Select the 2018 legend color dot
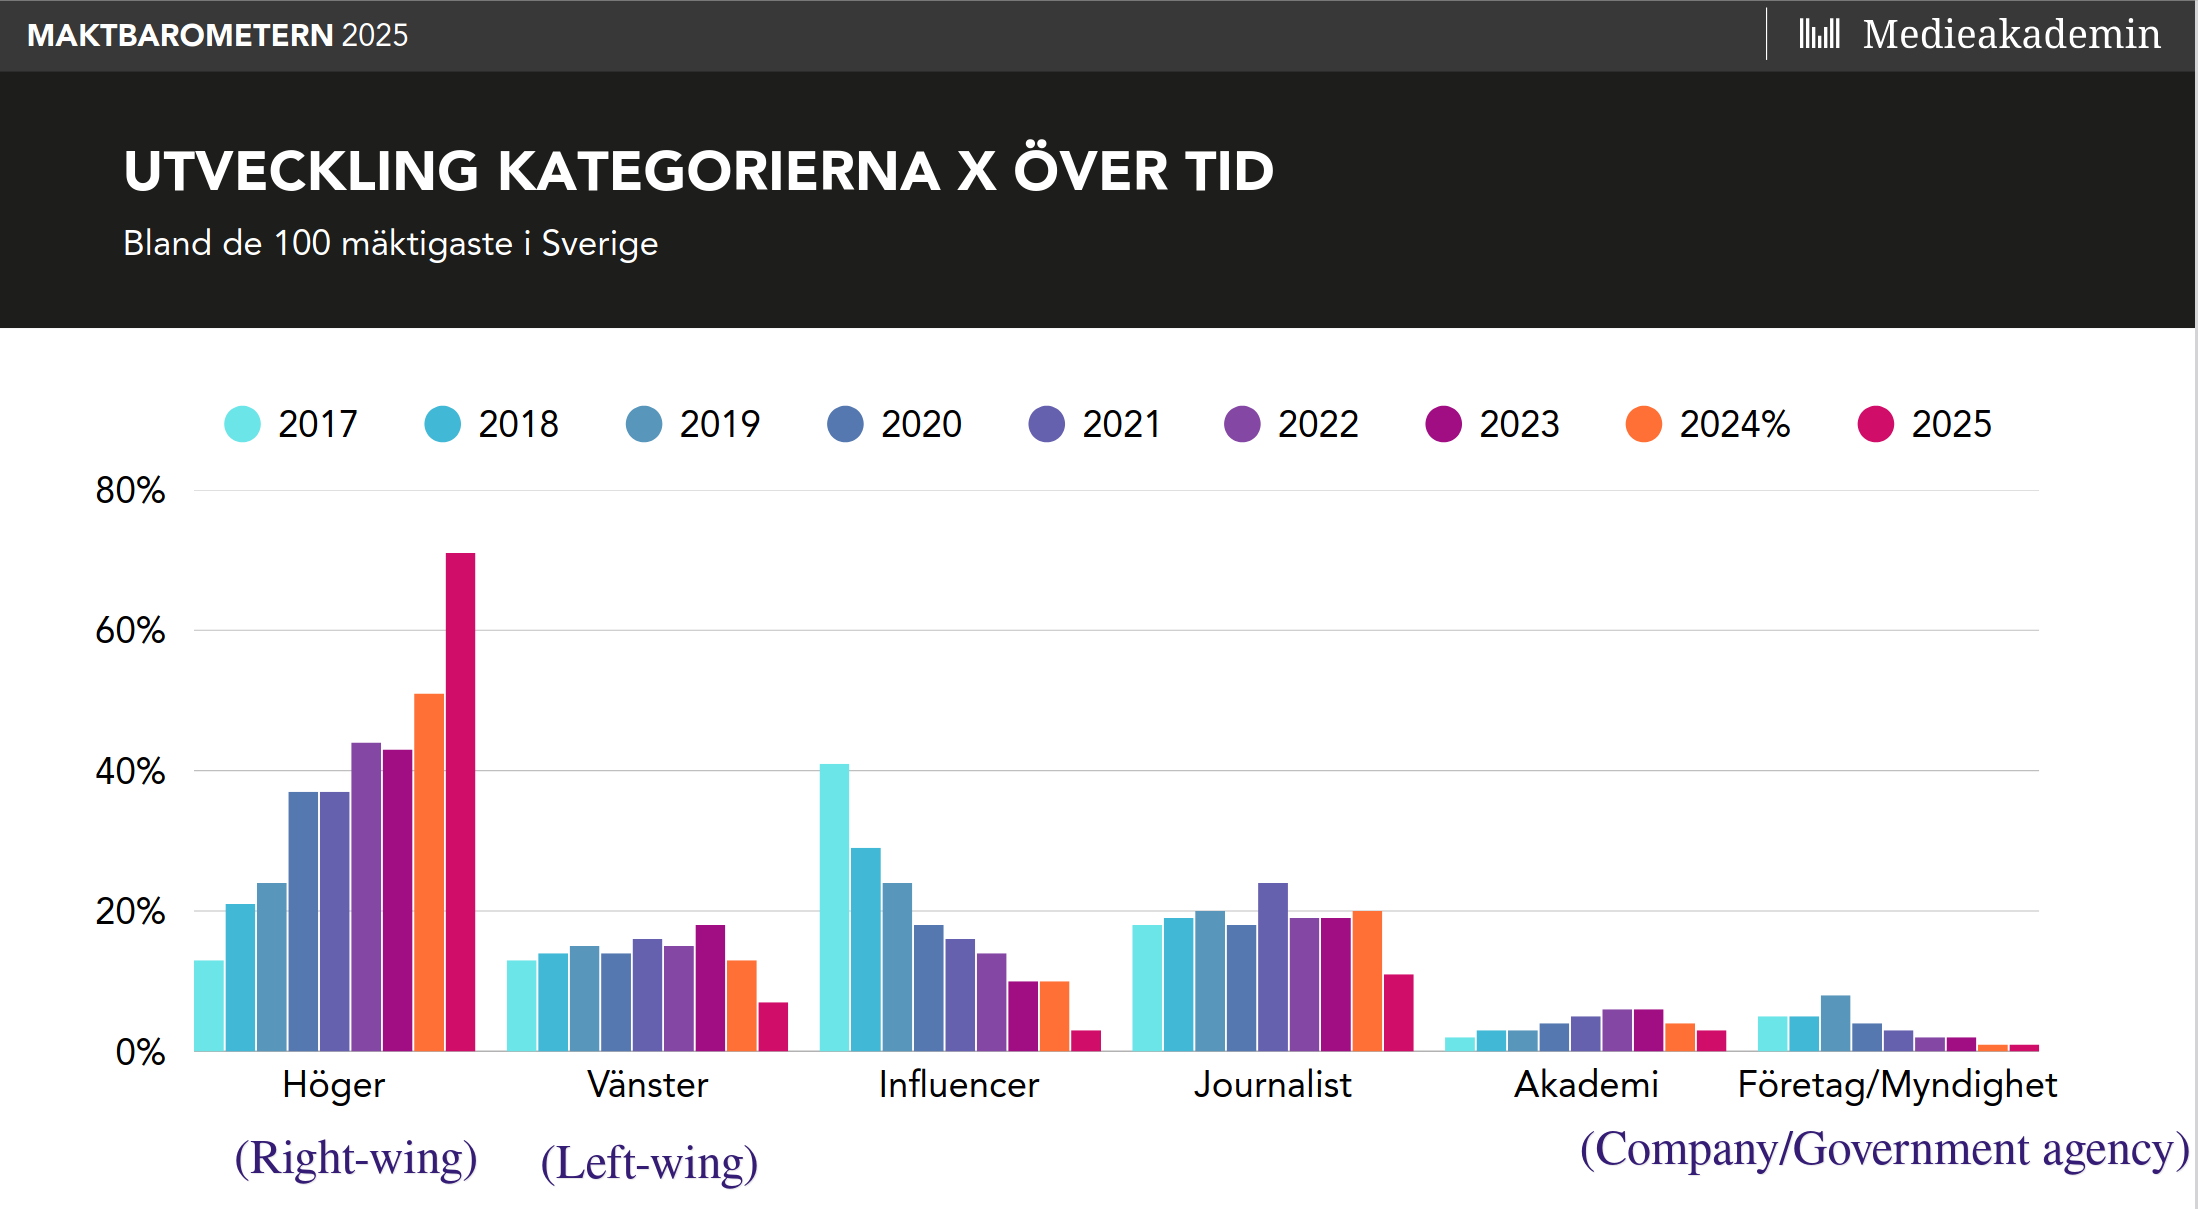The width and height of the screenshot is (2198, 1209). tap(442, 424)
